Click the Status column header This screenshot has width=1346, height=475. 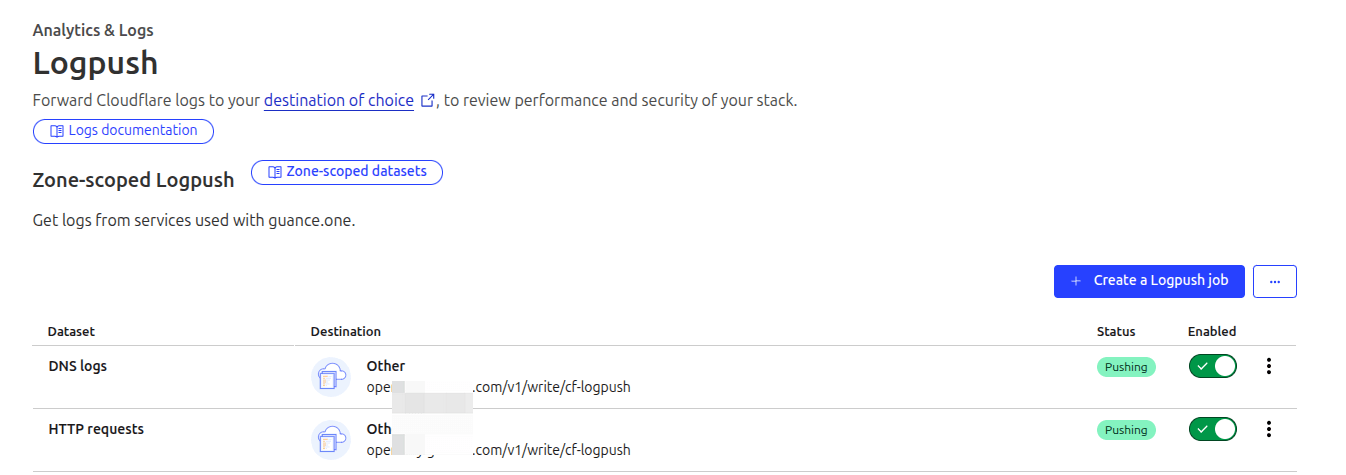pos(1116,331)
